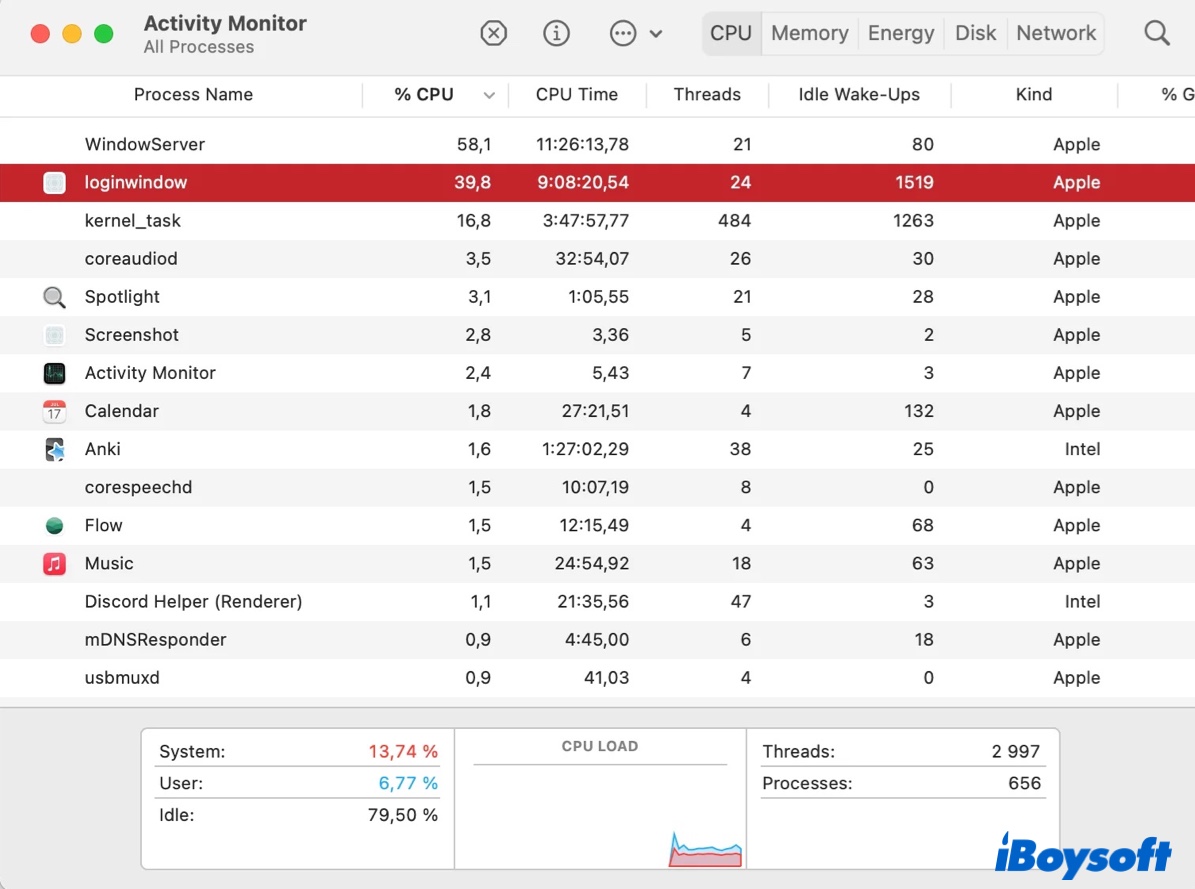Screen dimensions: 1195x889
Task: Switch to the Disk tab
Action: pos(975,33)
